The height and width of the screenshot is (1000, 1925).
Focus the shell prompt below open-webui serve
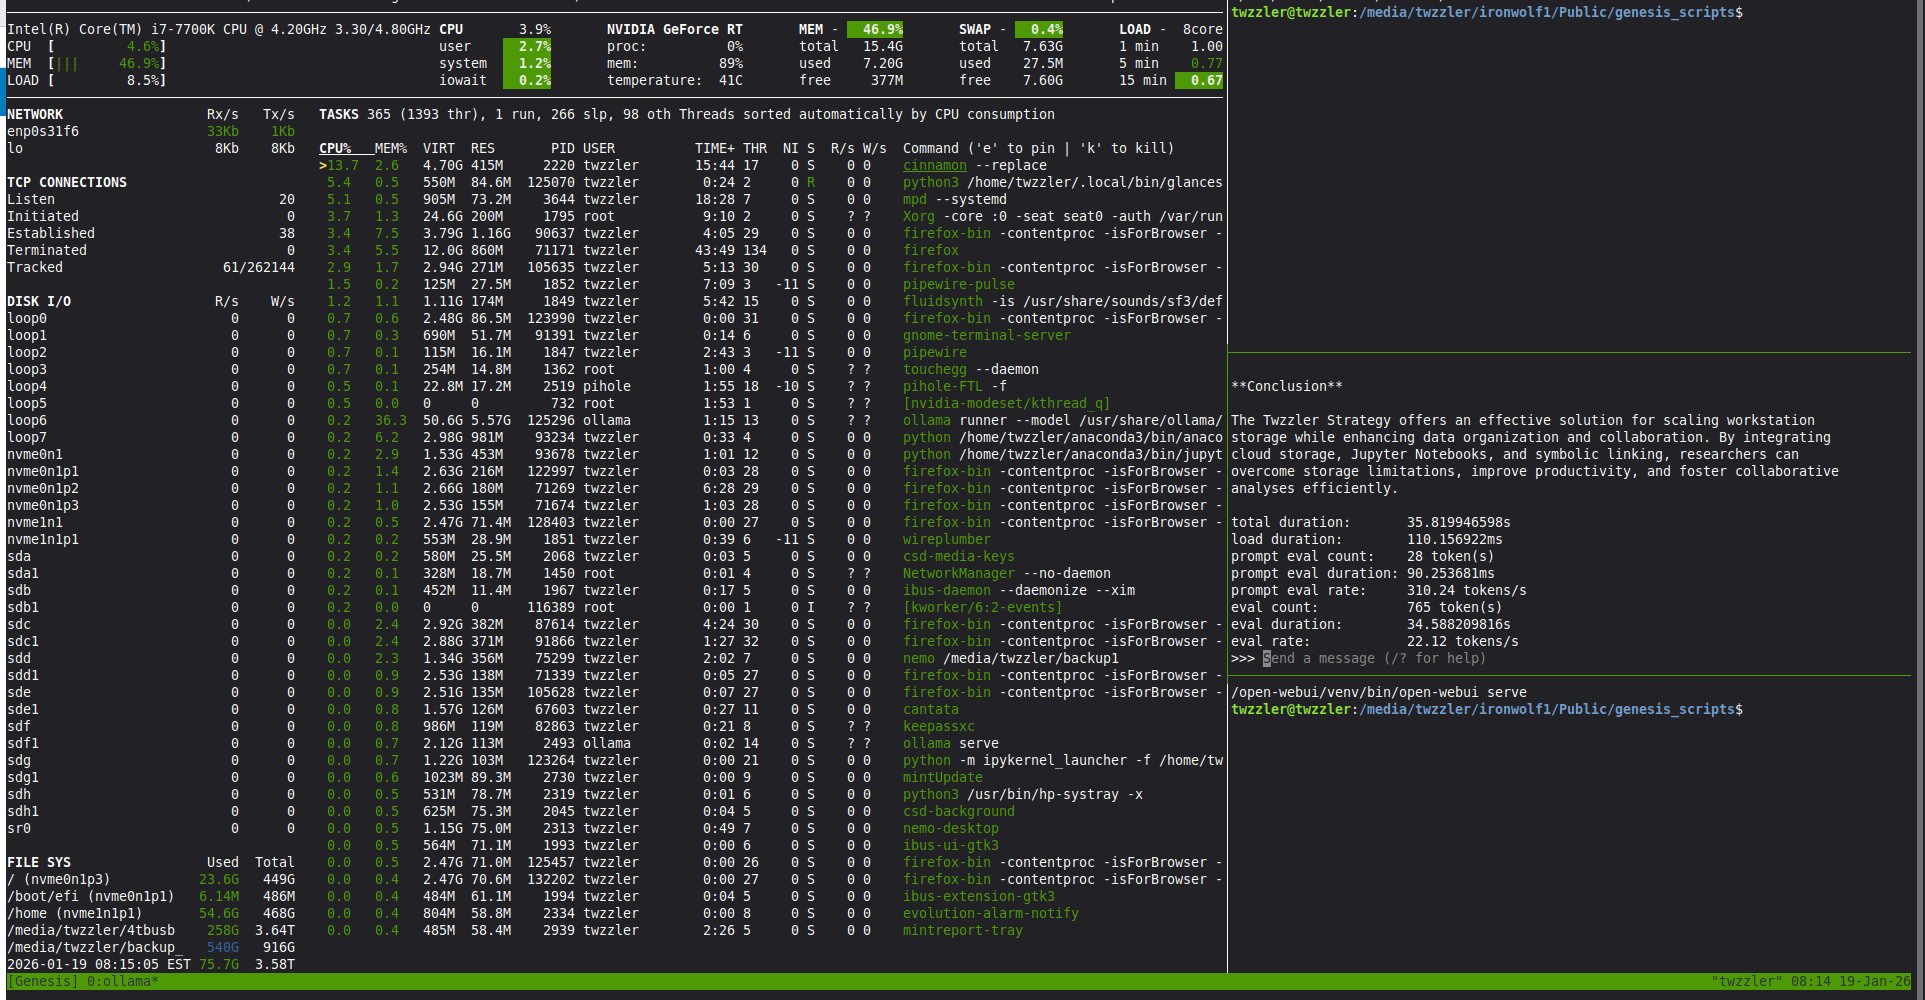pos(1487,709)
